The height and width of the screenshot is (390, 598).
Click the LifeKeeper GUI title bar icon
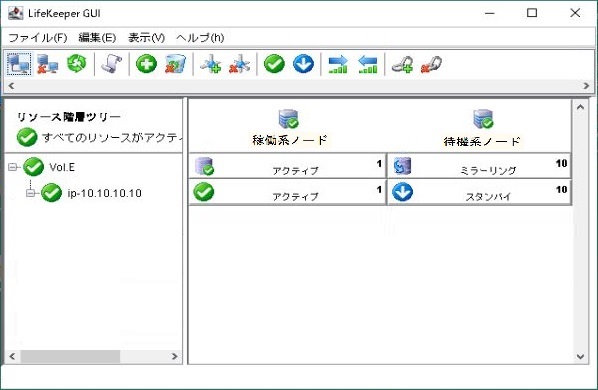point(16,13)
